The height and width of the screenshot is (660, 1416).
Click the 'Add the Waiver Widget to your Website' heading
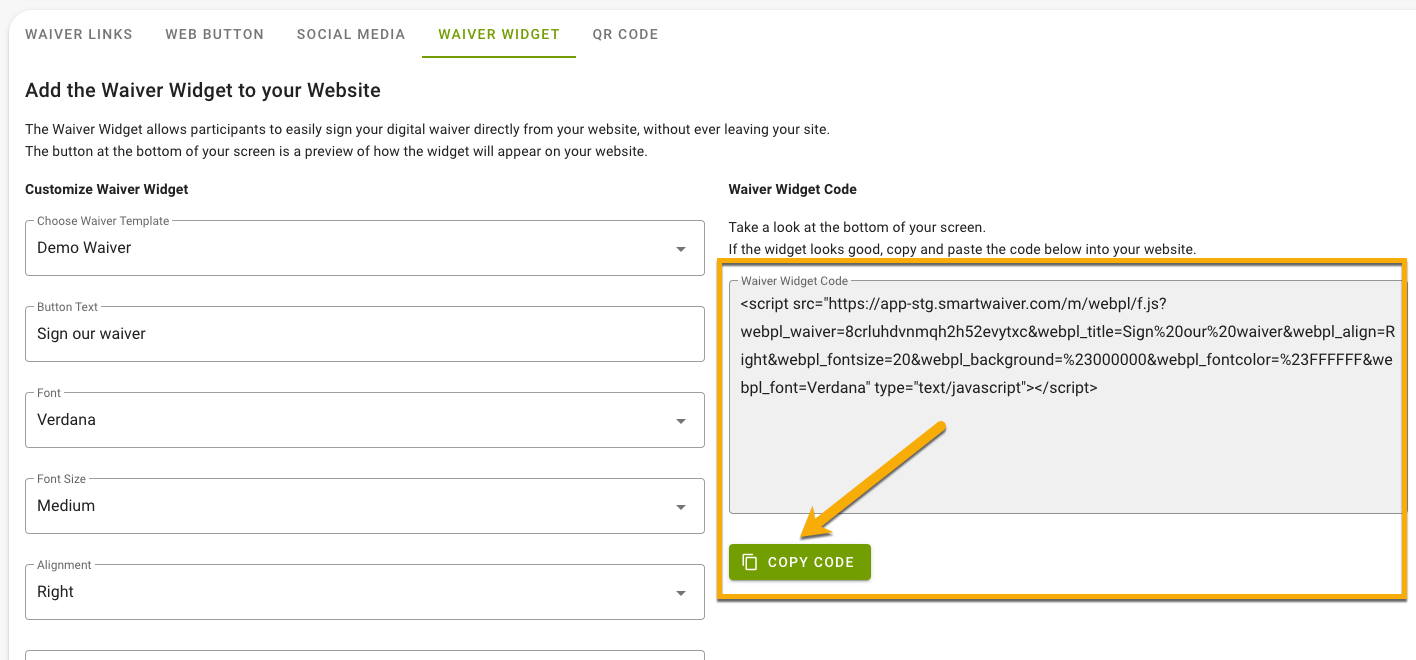point(203,90)
